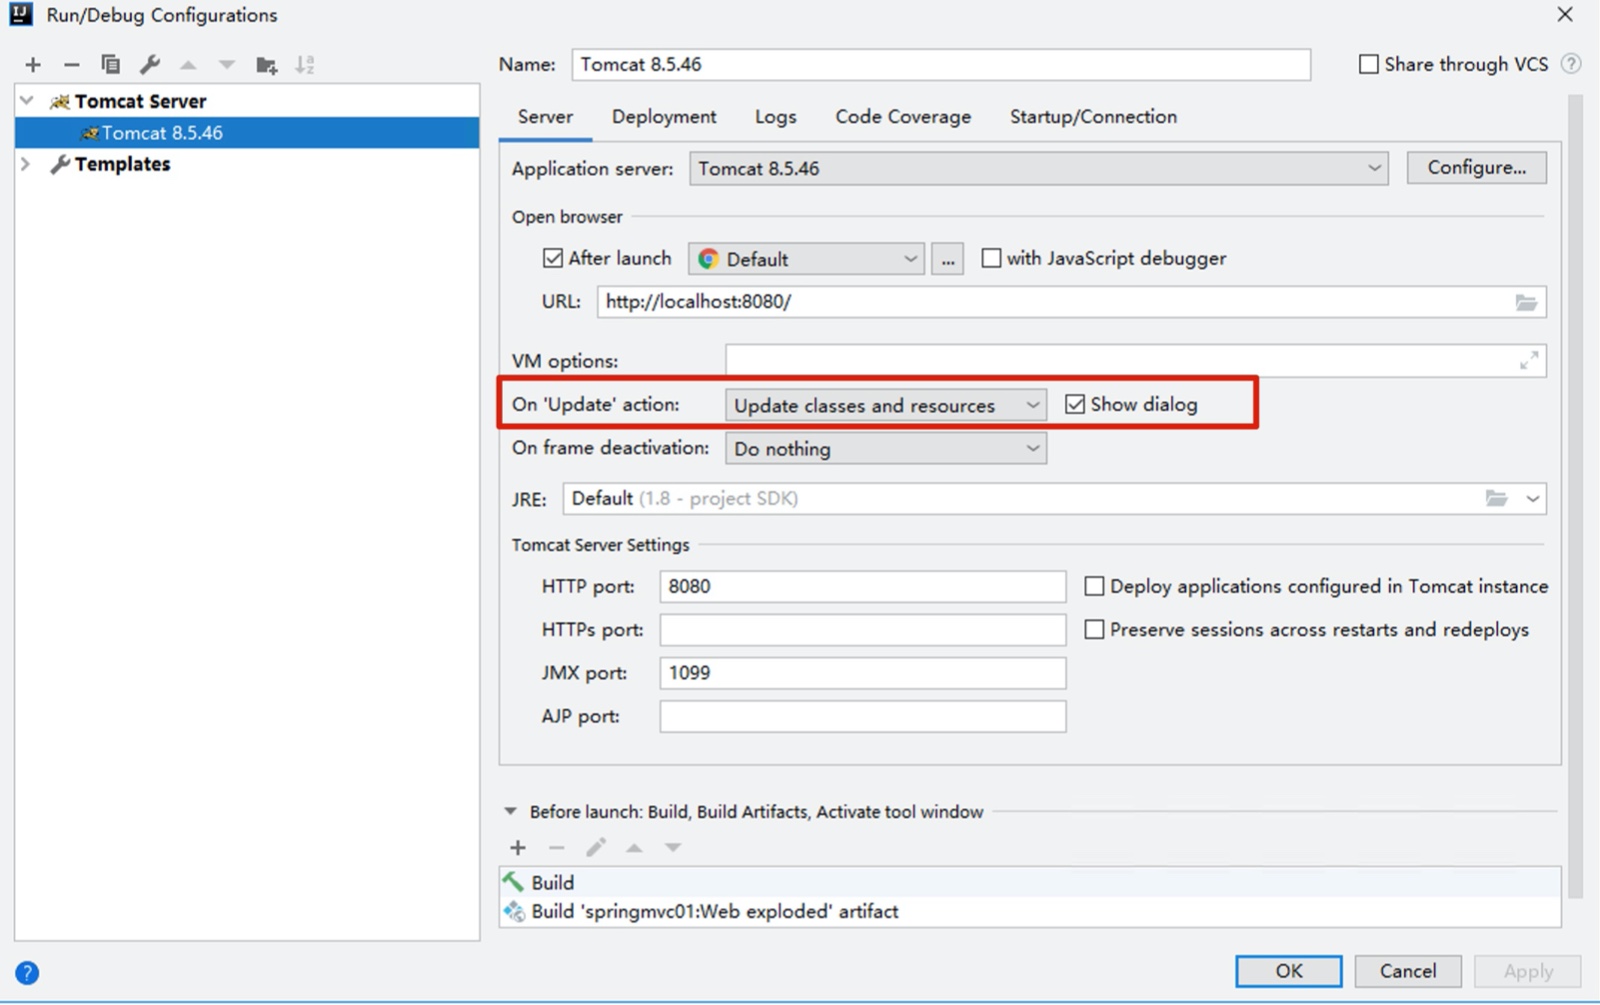Viewport: 1600px width, 1005px height.
Task: Remove the selected configuration
Action: point(71,65)
